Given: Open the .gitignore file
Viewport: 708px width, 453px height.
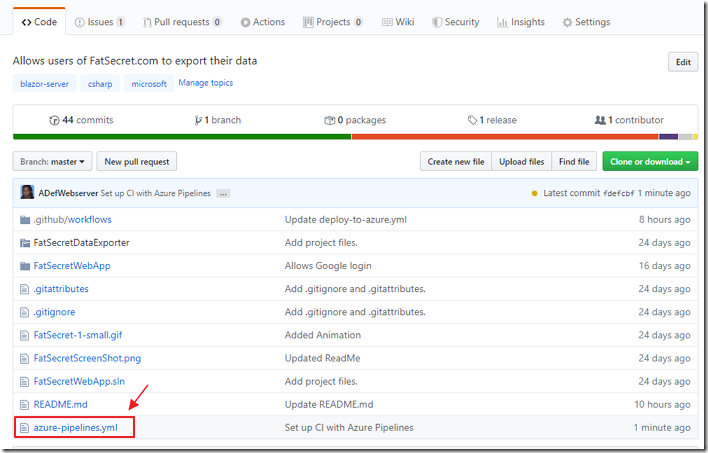Looking at the screenshot, I should [54, 312].
